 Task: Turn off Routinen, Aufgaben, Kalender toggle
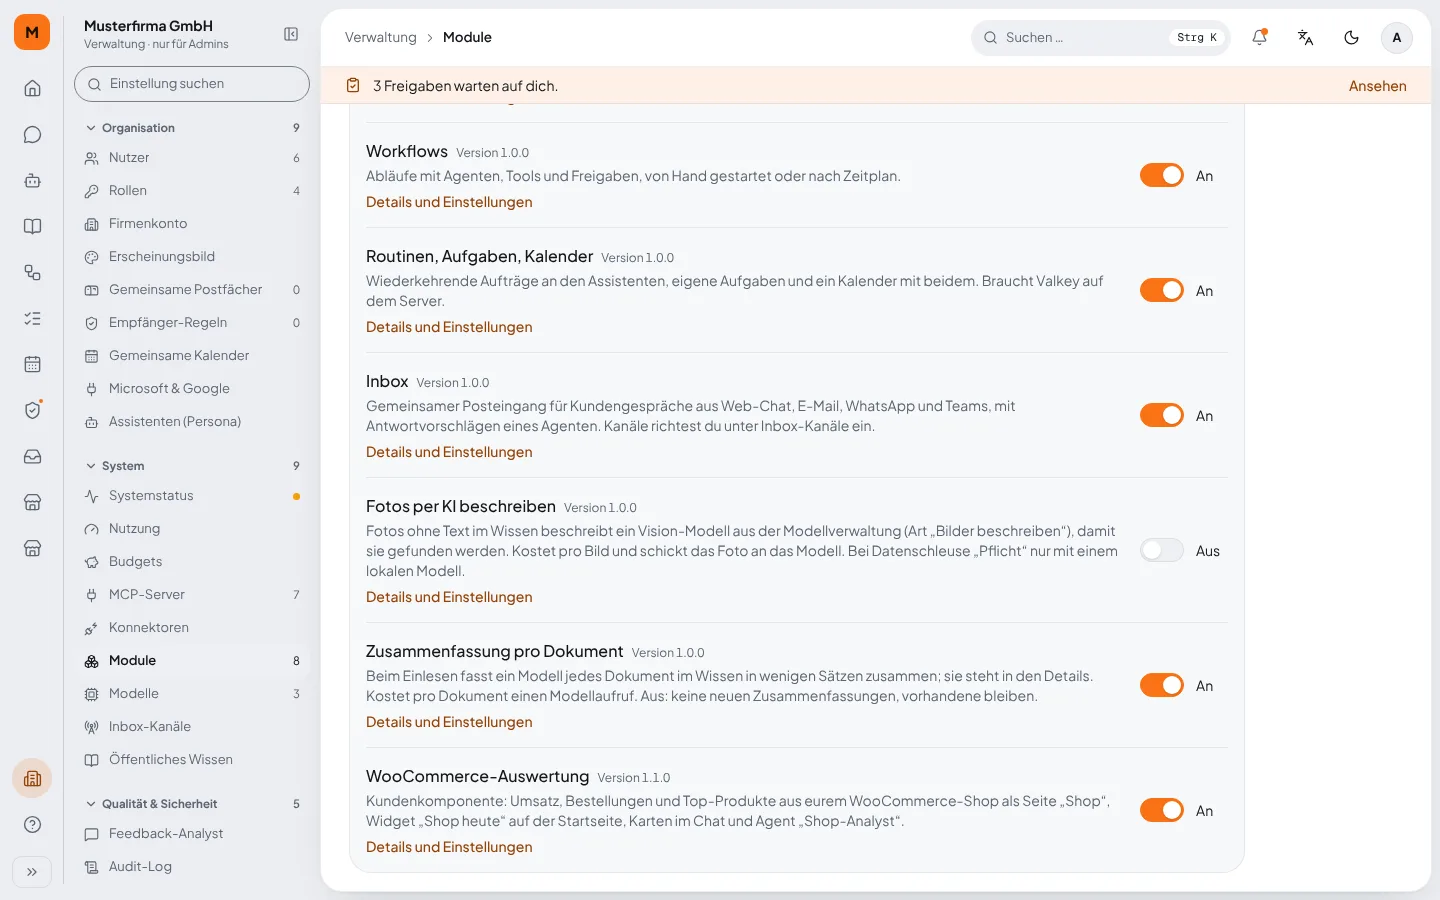pos(1162,290)
